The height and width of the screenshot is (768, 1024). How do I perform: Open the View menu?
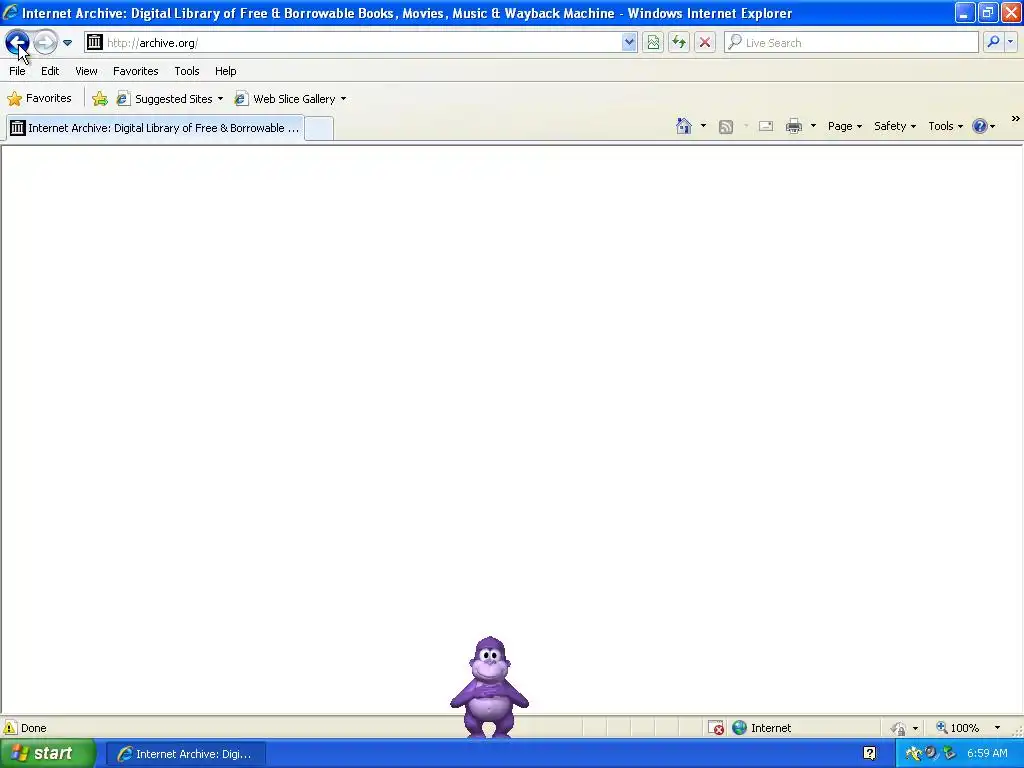pyautogui.click(x=86, y=71)
